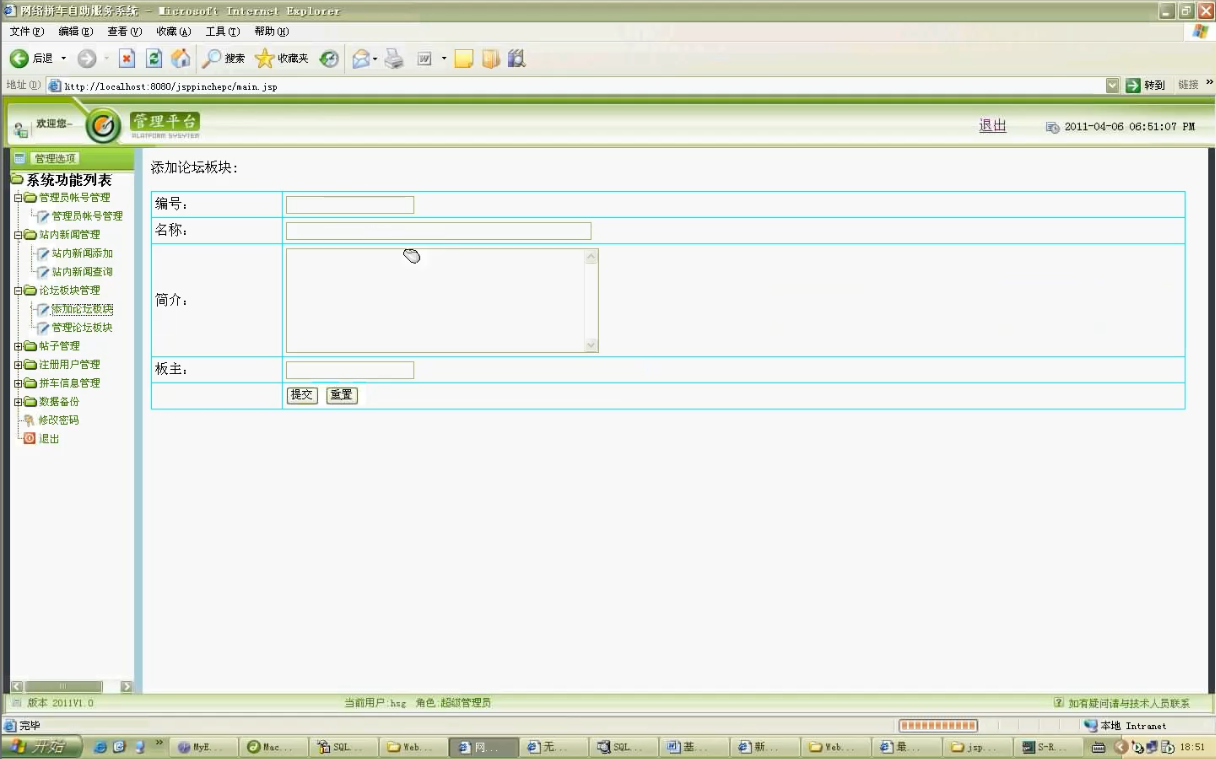
Task: Collapse the 论坛板块管理 tree node
Action: tap(18, 291)
